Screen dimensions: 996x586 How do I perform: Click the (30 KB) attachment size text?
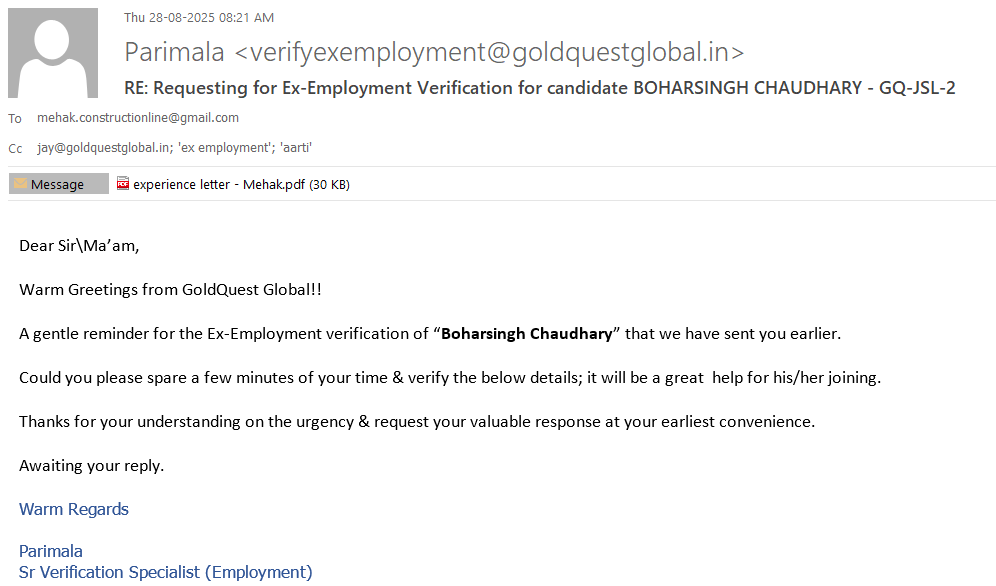coord(329,184)
